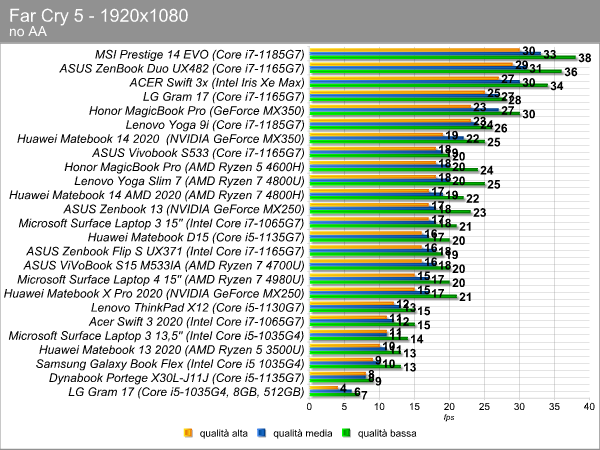Click Honor MagicBook Pro (AMD Ryzen 5 4600H) label
The height and width of the screenshot is (450, 600).
tap(184, 167)
